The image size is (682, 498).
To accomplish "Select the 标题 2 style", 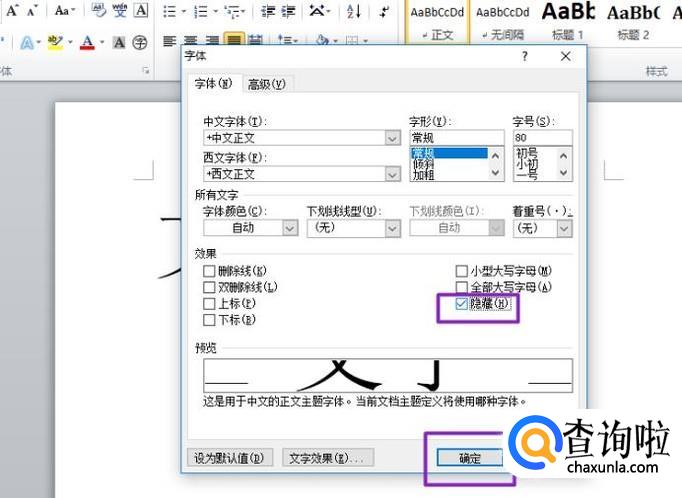I will 633,23.
